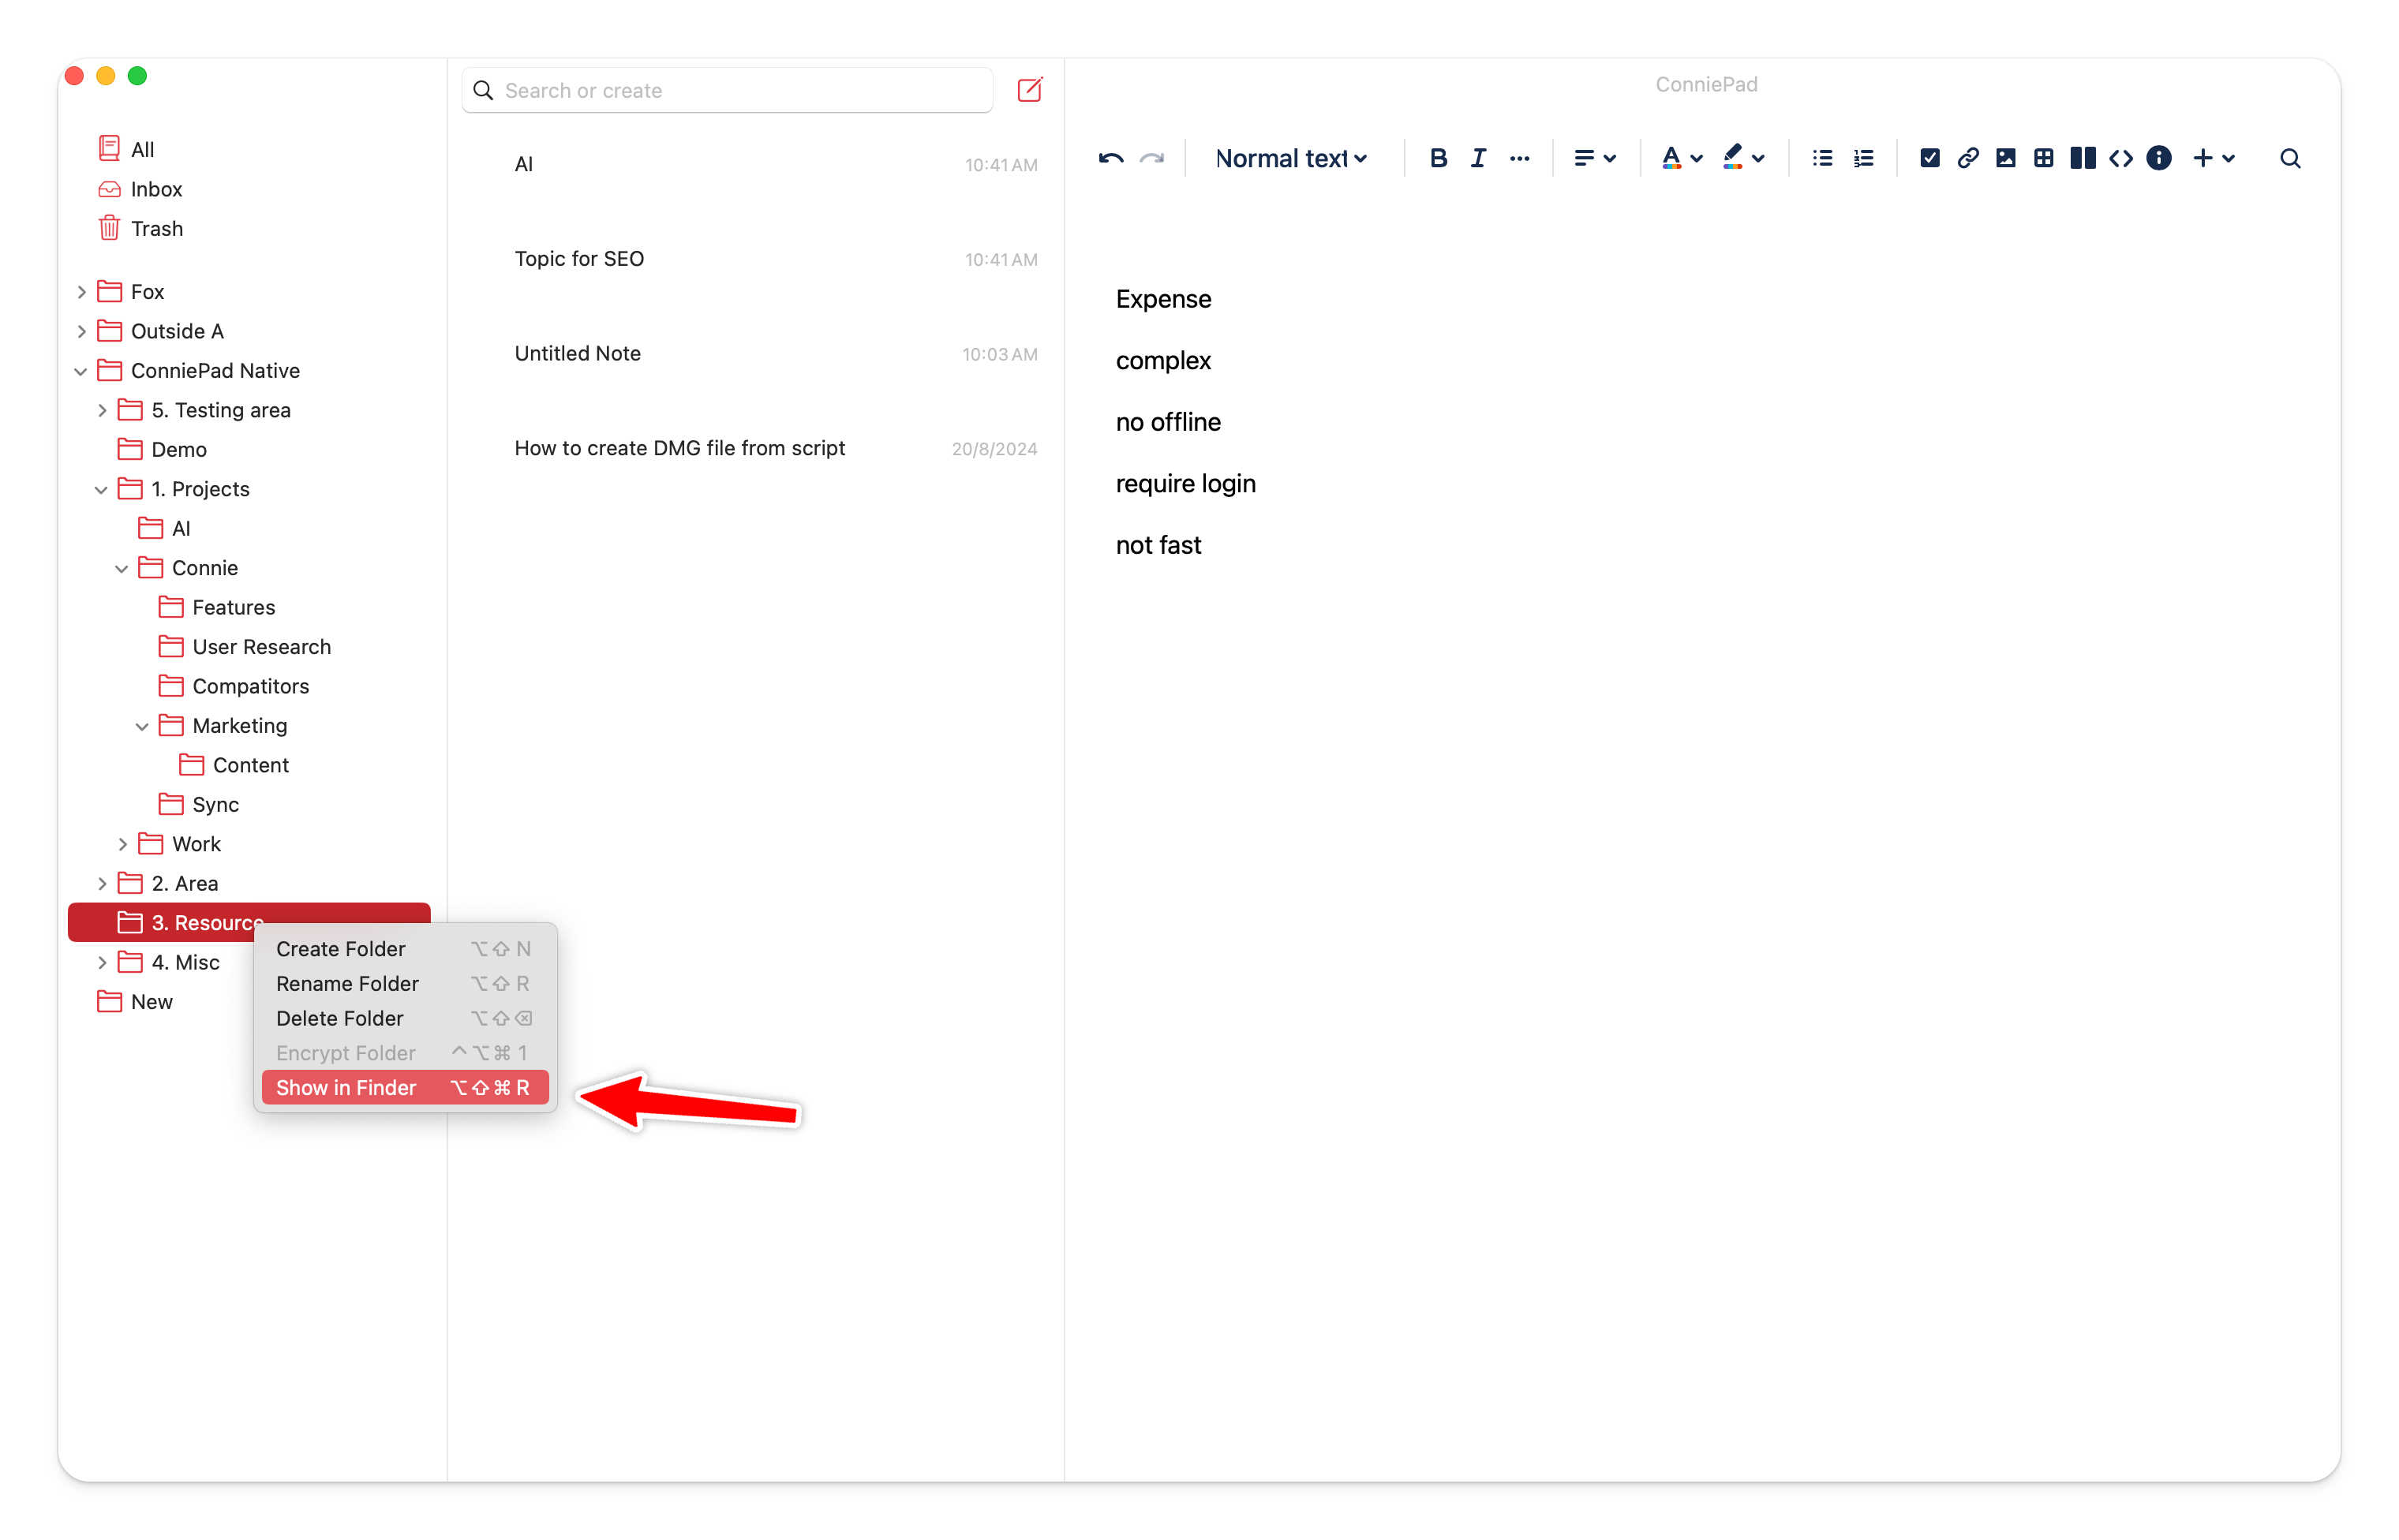Open the Normal text style dropdown
This screenshot has height=1540, width=2399.
[x=1290, y=158]
